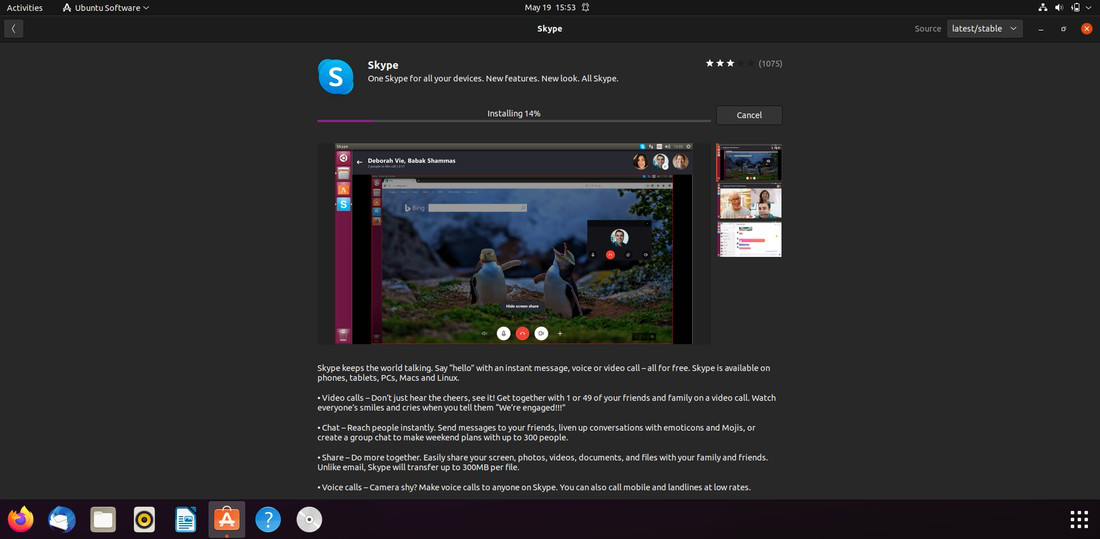The width and height of the screenshot is (1100, 539).
Task: Select the video call screenshot thumbnail
Action: tap(749, 202)
